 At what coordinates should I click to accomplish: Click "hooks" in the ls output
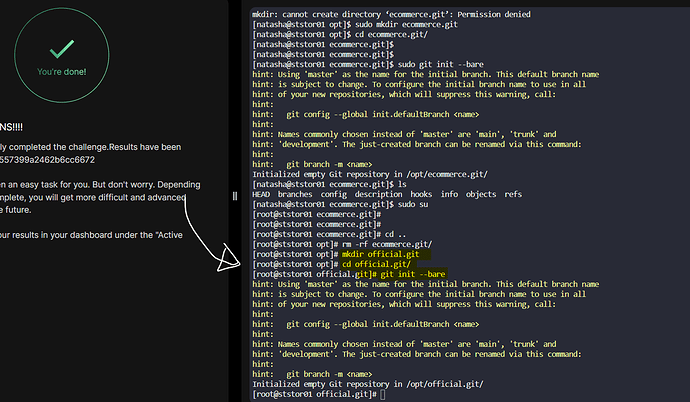421,194
